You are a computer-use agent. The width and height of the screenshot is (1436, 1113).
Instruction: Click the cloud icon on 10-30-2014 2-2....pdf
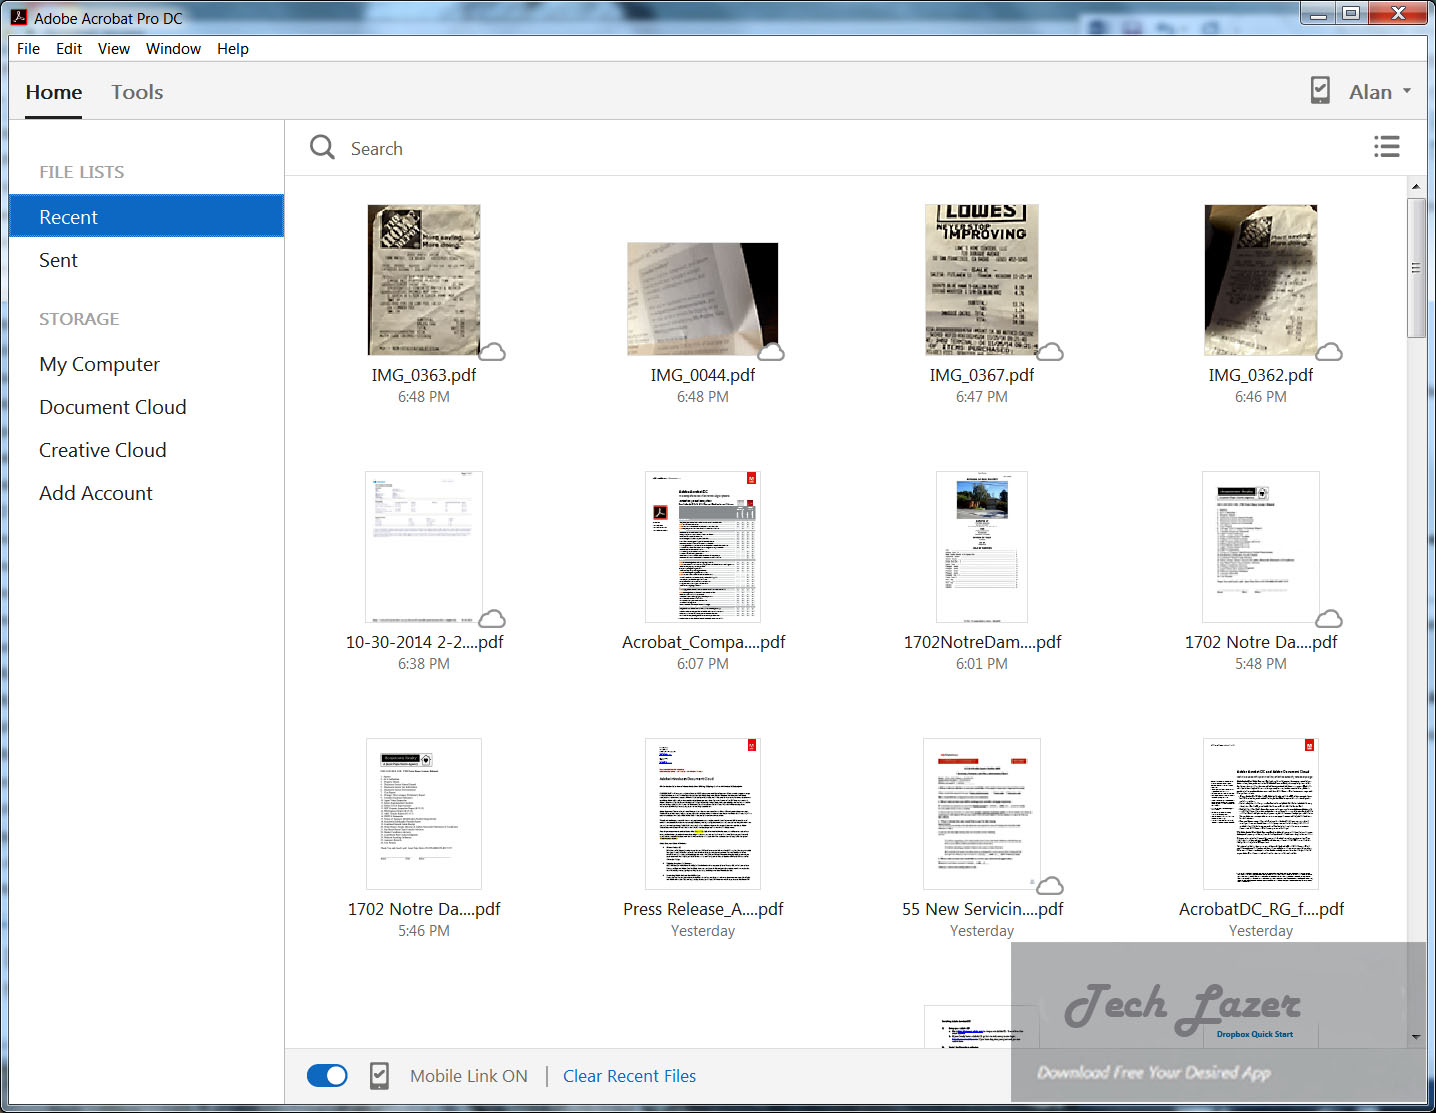click(x=492, y=619)
